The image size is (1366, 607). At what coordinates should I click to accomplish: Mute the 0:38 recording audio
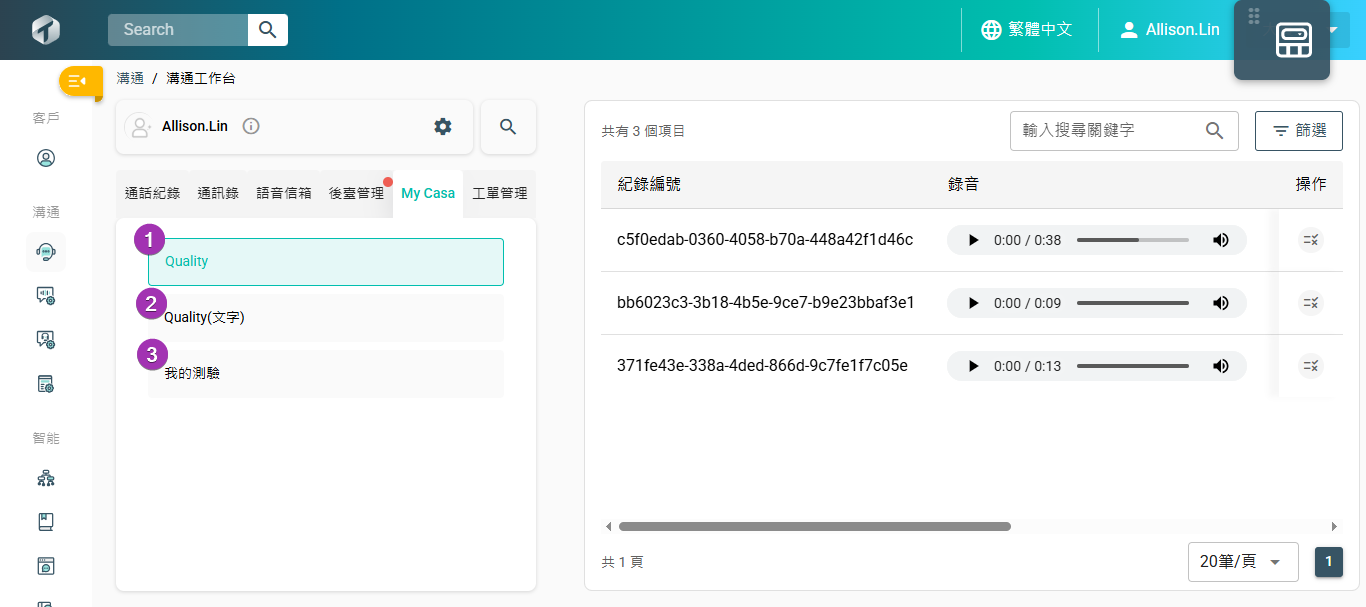point(1220,240)
